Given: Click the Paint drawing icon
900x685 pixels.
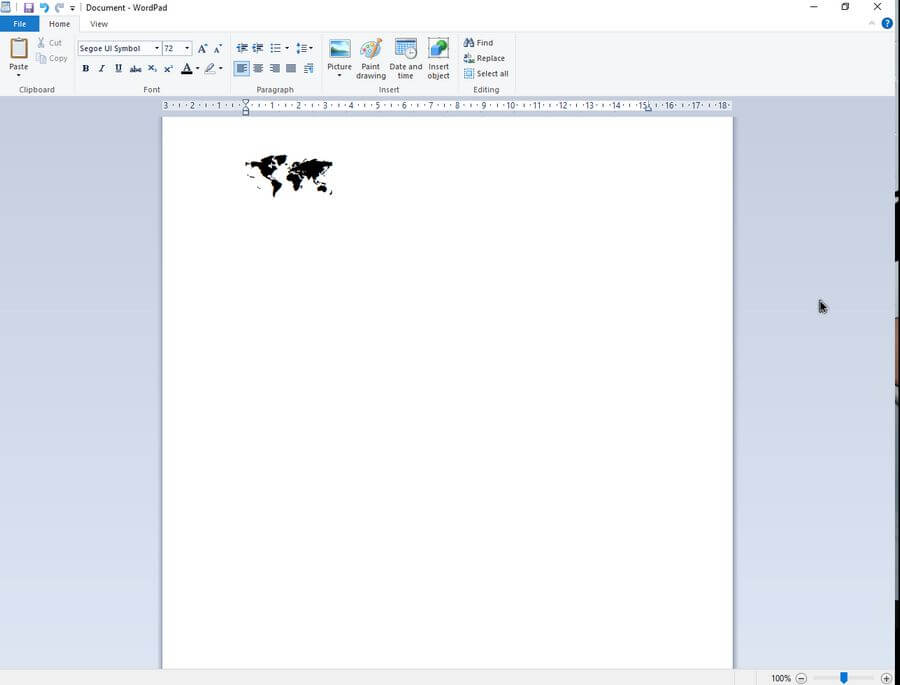Looking at the screenshot, I should click(x=370, y=49).
